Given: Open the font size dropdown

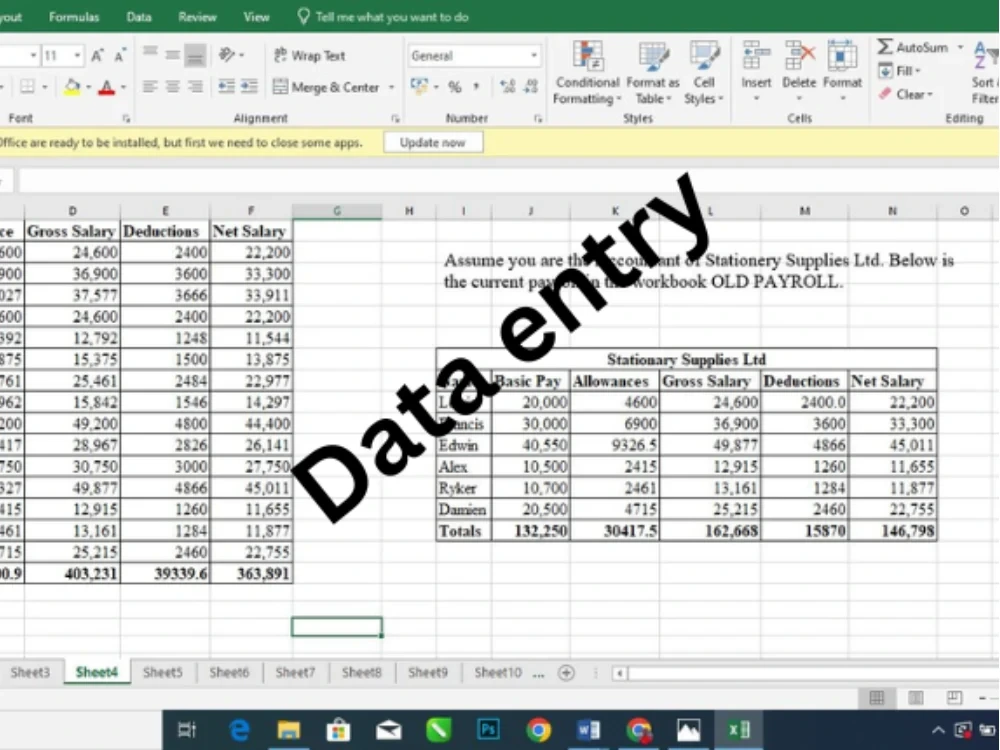Looking at the screenshot, I should tap(77, 56).
